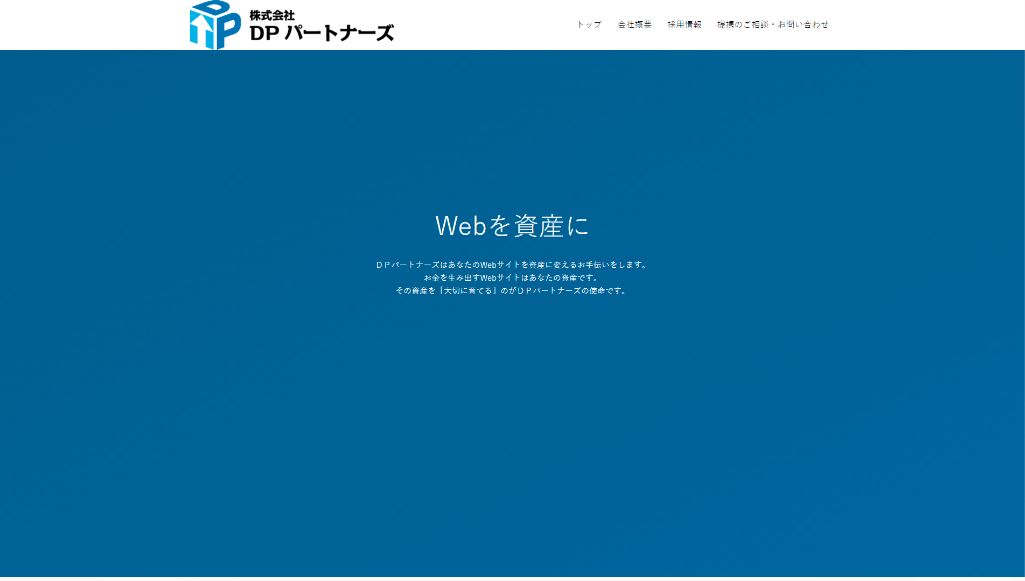Click the logo to return to homepage

pyautogui.click(x=290, y=24)
